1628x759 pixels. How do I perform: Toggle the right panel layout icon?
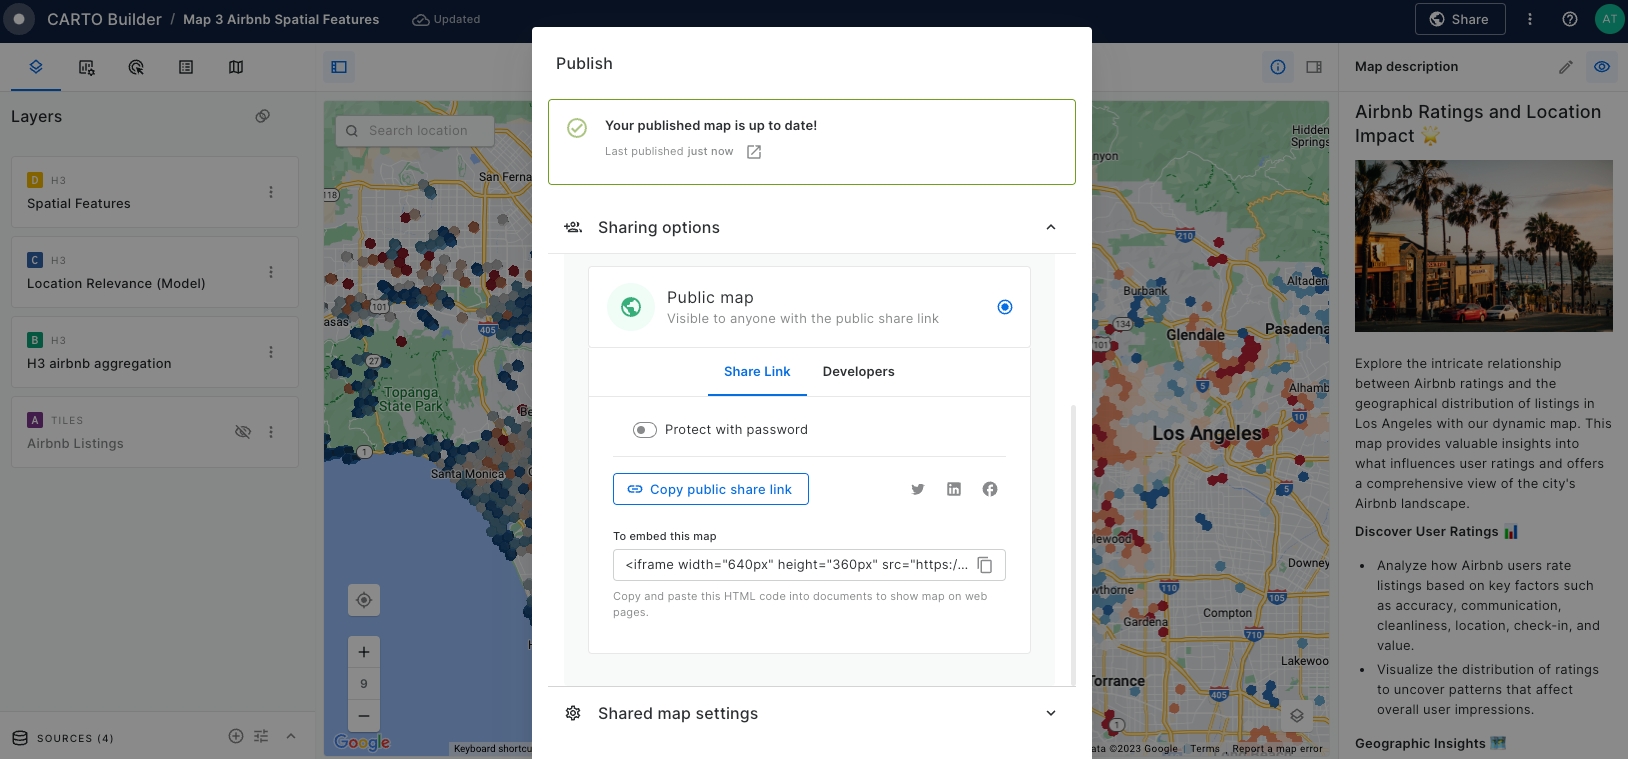(1314, 67)
